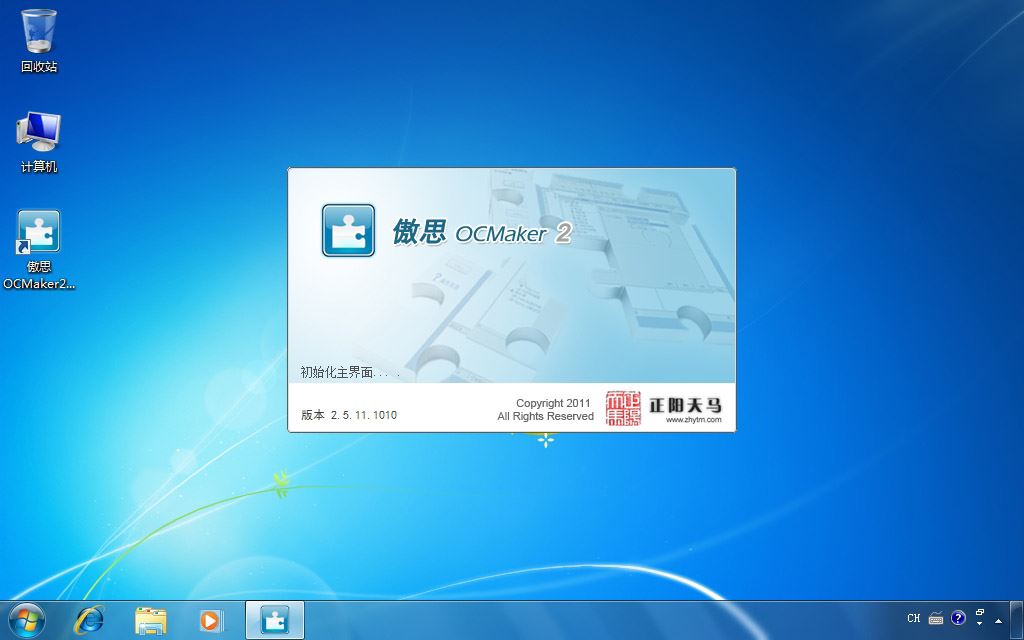Click the language bar restore button

[x=980, y=613]
